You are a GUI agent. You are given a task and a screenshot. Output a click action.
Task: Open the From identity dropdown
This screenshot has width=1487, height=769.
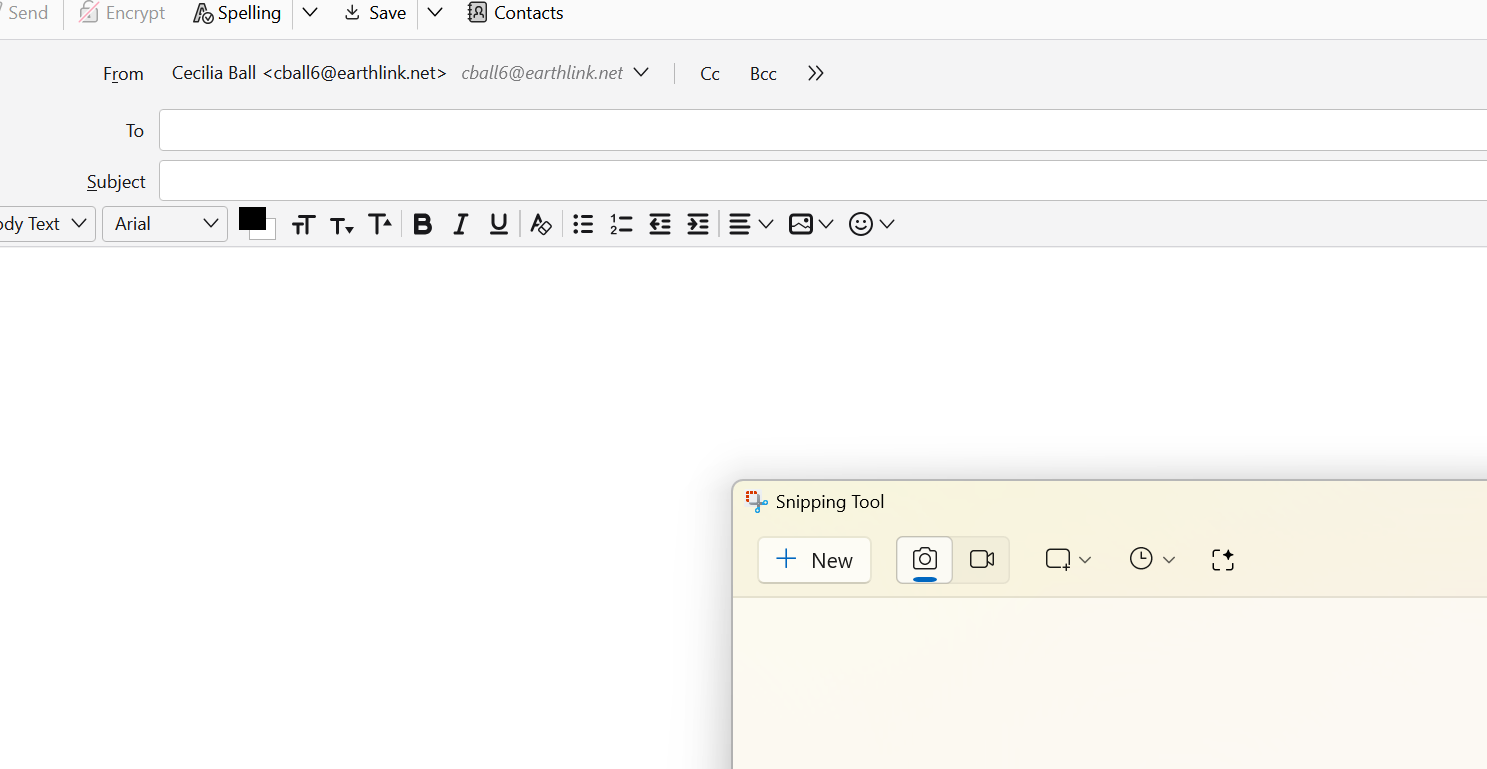[642, 73]
